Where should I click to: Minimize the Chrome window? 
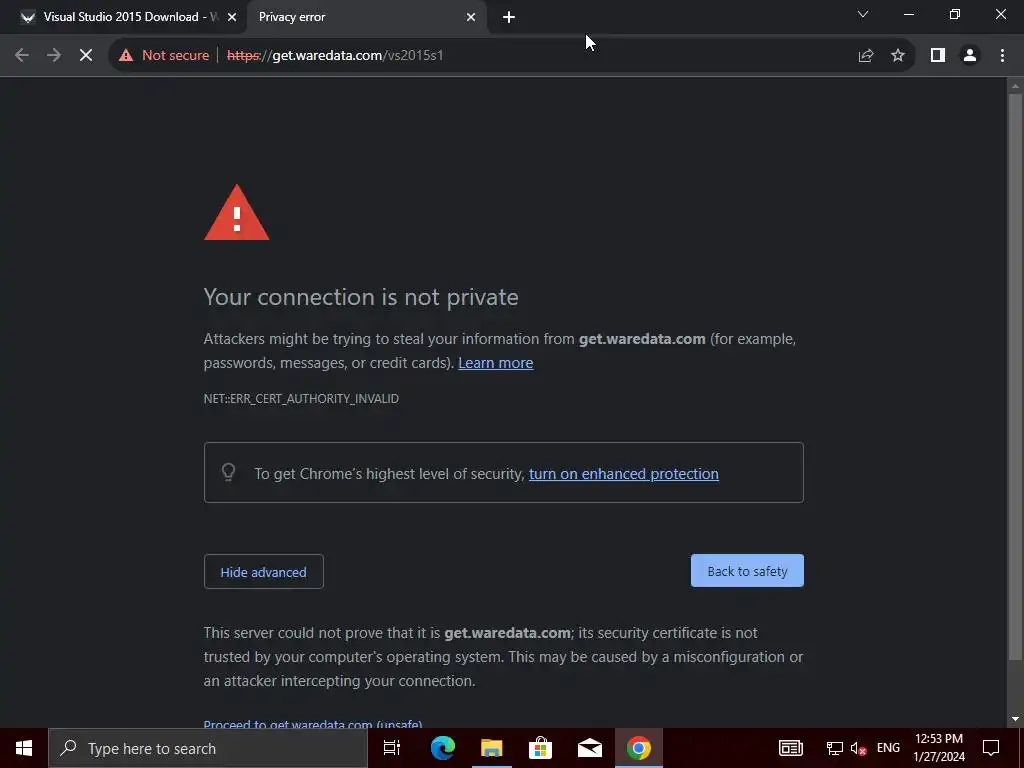click(x=908, y=14)
